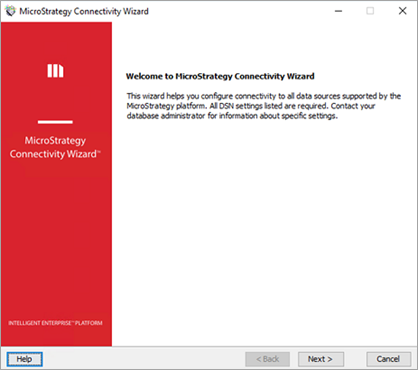Close the Connectivity Wizard window

[403, 11]
